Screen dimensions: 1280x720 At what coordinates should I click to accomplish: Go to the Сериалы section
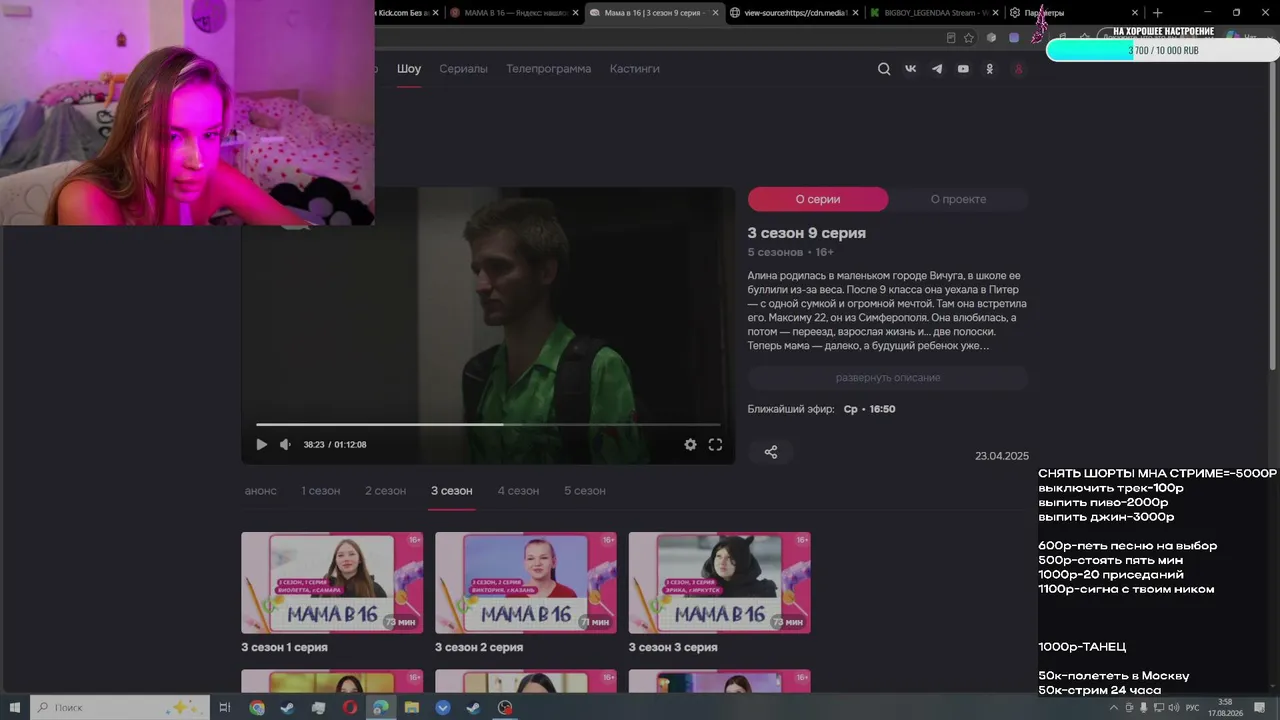464,69
